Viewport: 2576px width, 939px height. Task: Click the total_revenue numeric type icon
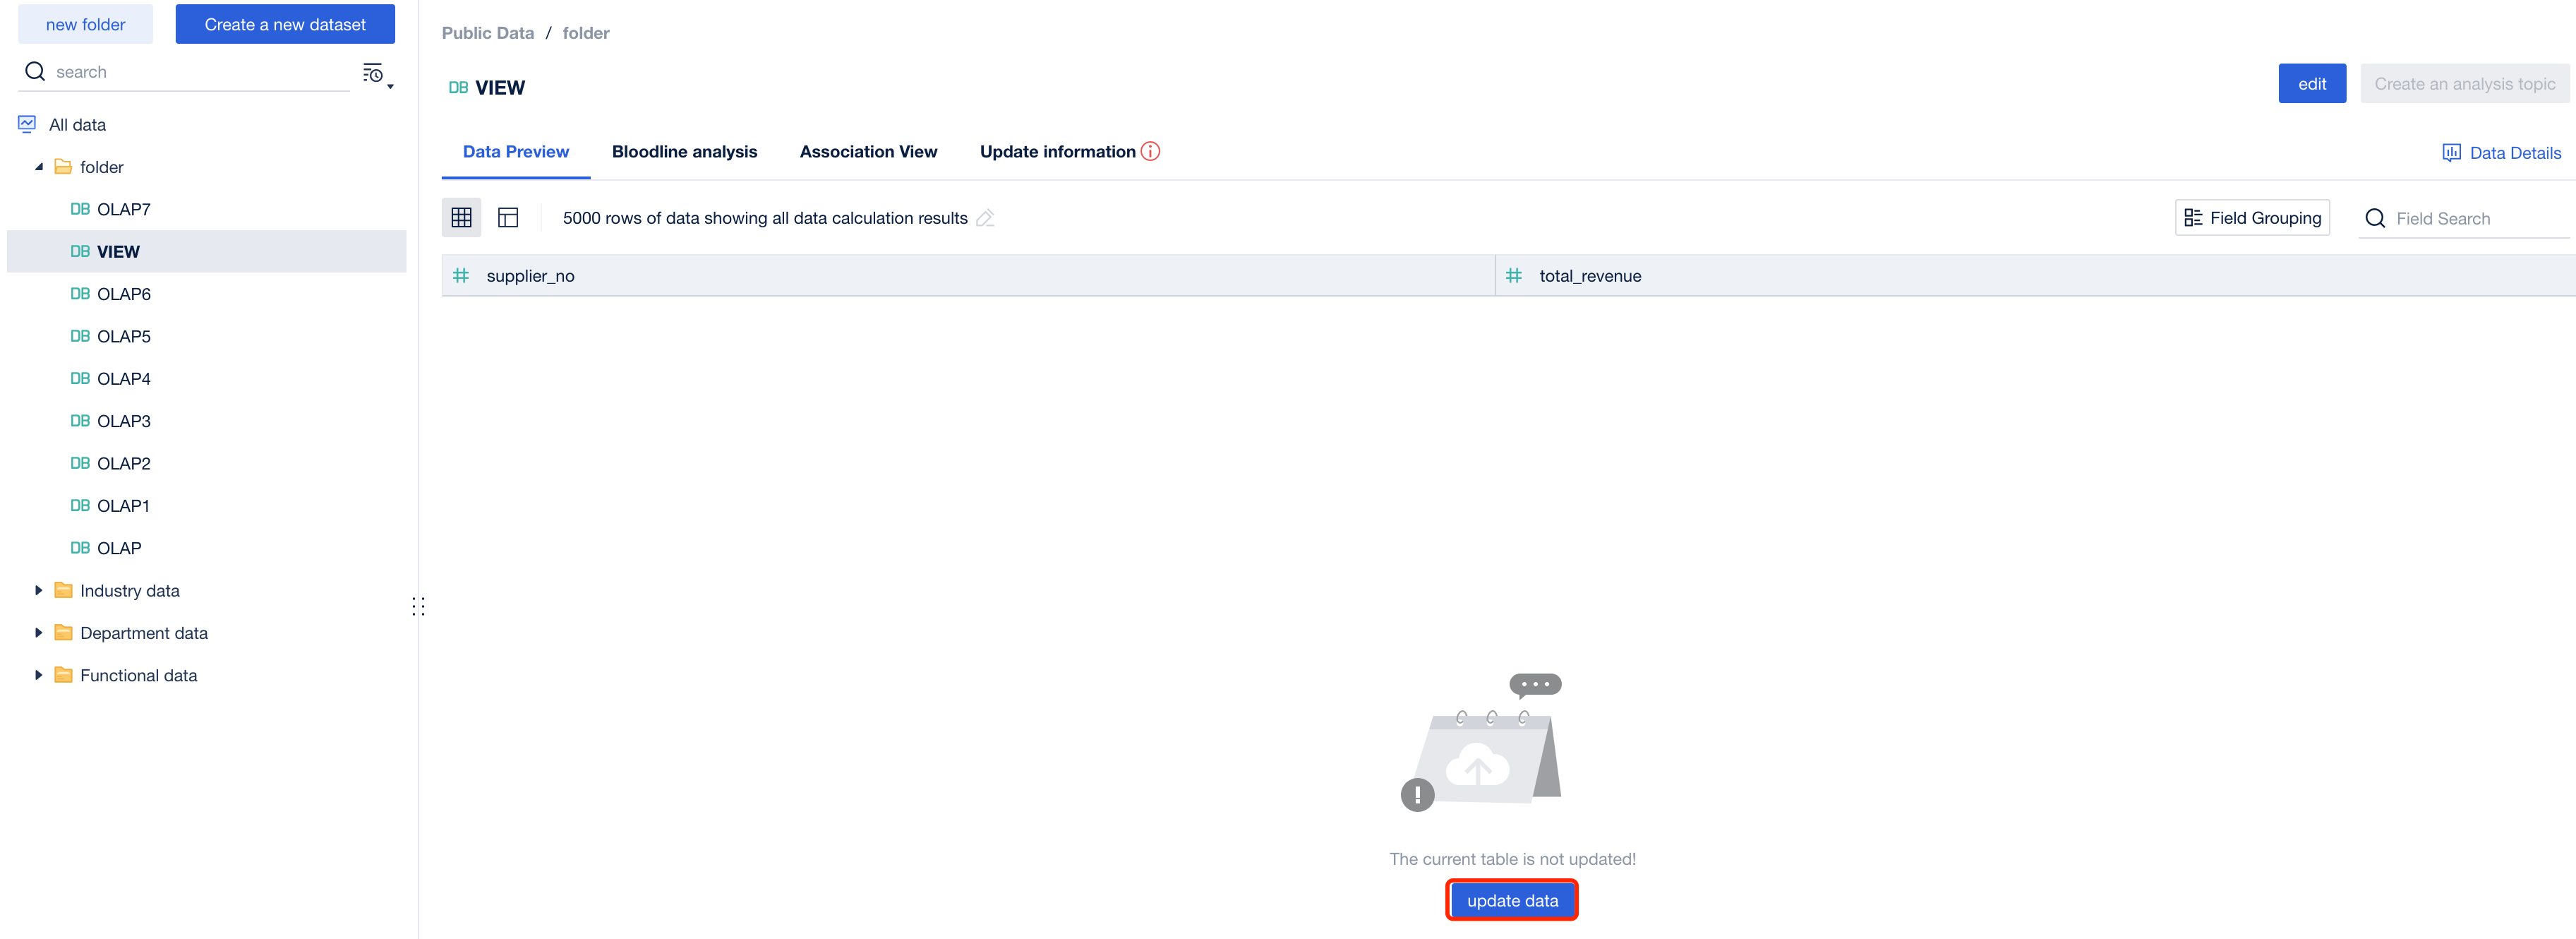point(1513,275)
